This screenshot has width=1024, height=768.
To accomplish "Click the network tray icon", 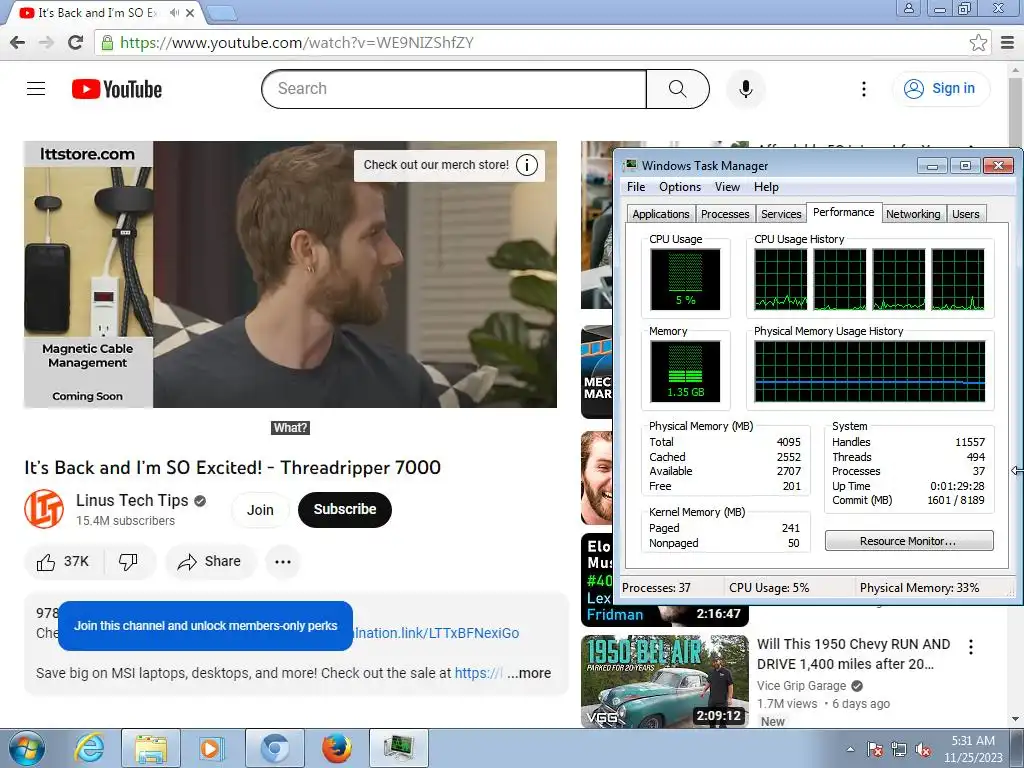I will click(x=899, y=750).
